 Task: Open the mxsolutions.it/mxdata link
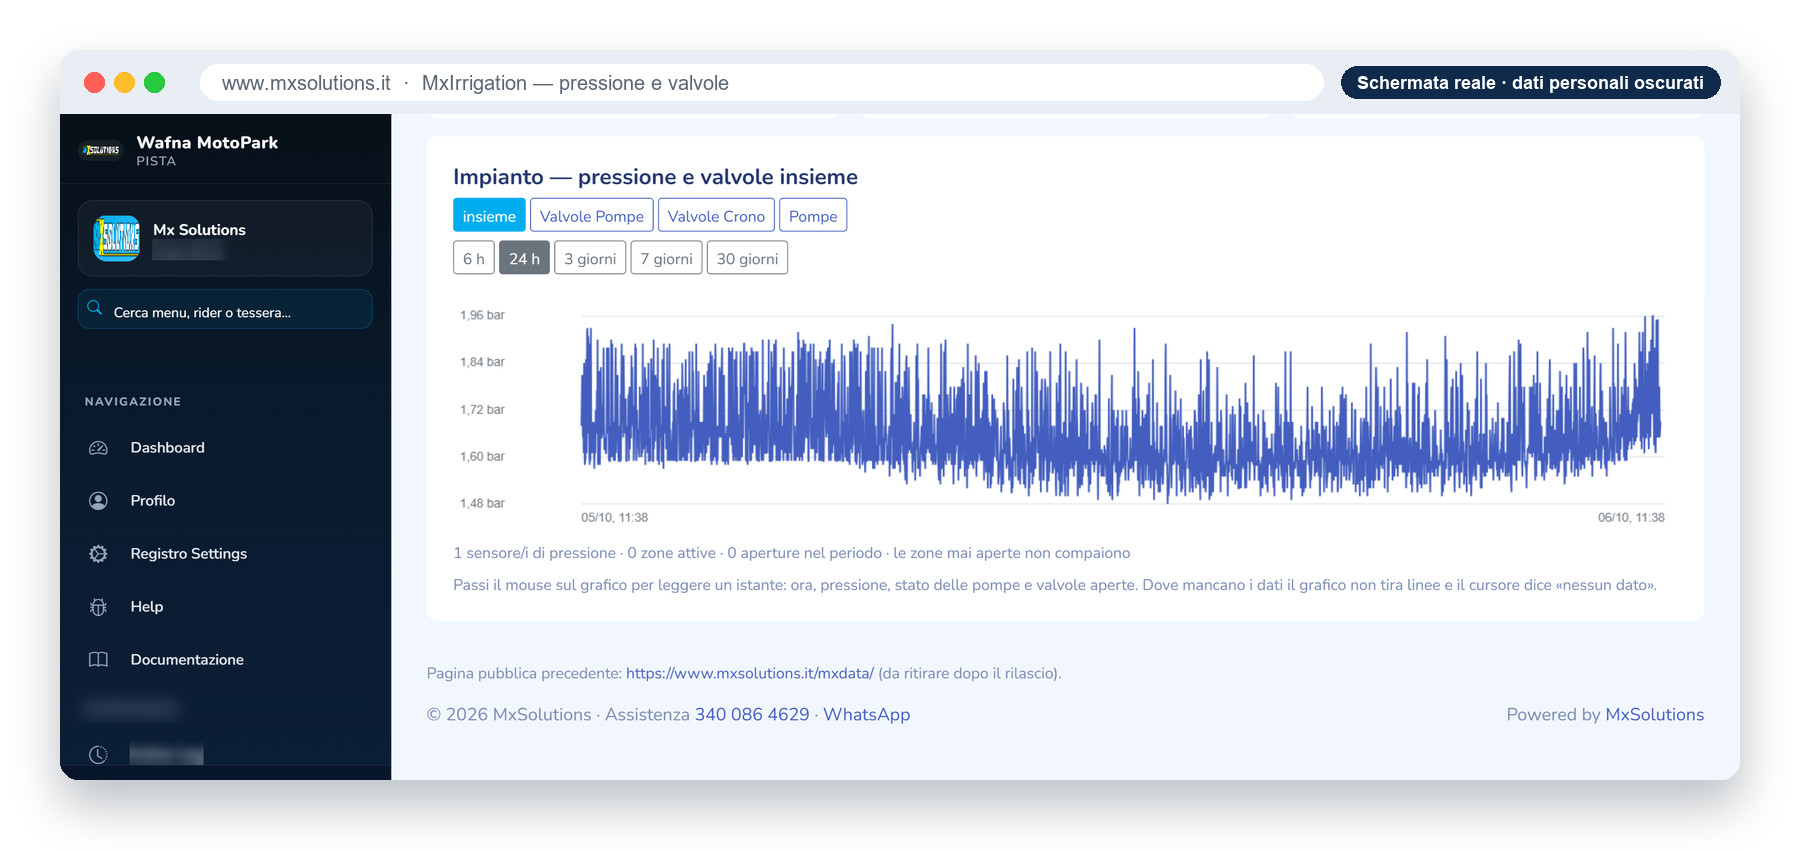[750, 673]
